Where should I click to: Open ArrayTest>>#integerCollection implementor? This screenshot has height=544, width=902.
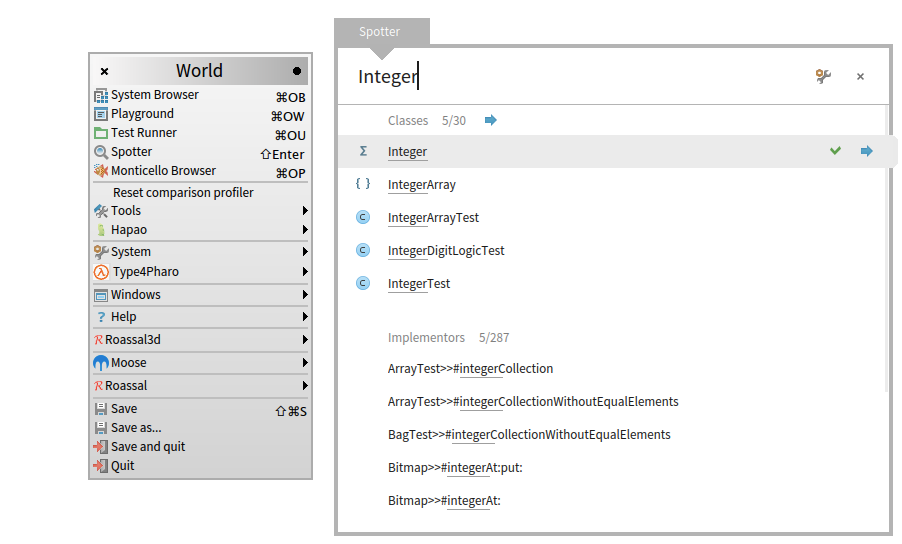(470, 369)
